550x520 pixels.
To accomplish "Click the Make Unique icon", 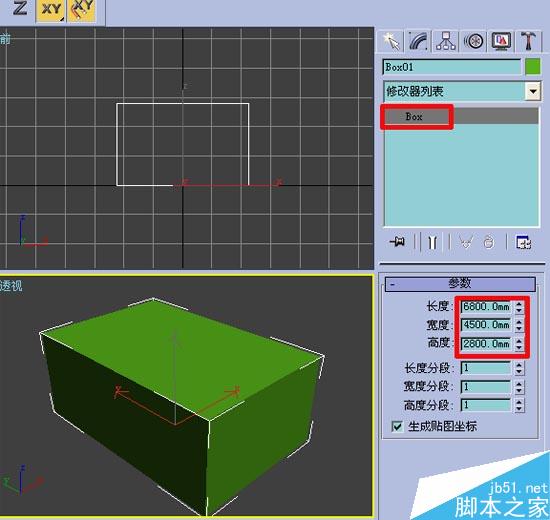I will coord(467,242).
